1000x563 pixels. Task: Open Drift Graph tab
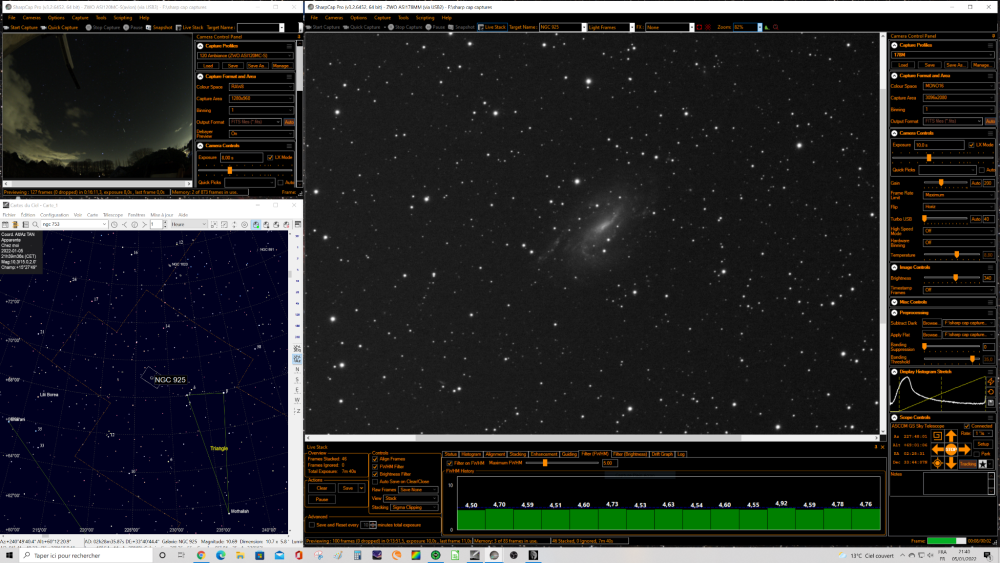tap(662, 454)
